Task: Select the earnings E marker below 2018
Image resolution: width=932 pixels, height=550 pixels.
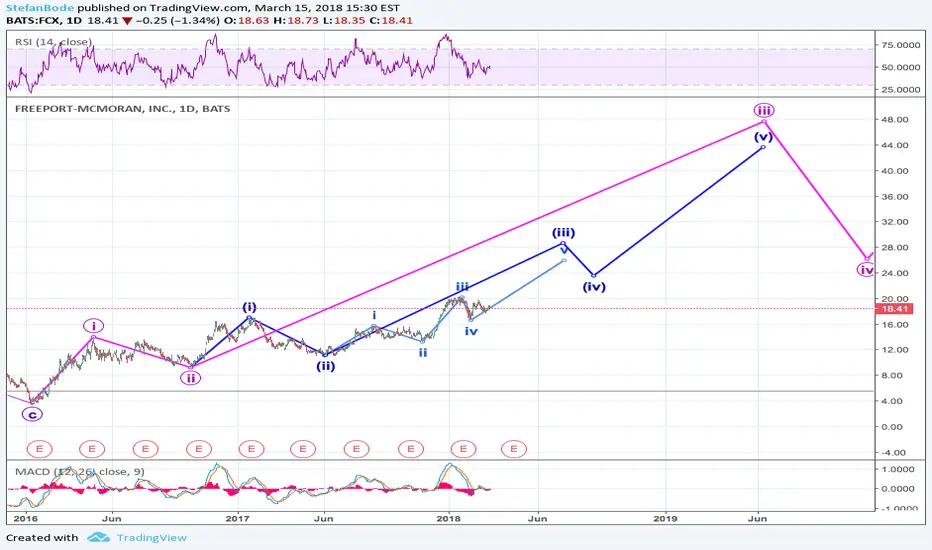Action: (463, 449)
